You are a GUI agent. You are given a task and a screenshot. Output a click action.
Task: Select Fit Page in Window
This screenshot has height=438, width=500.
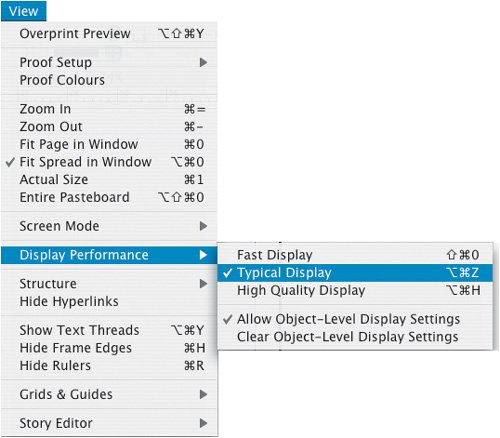click(109, 144)
